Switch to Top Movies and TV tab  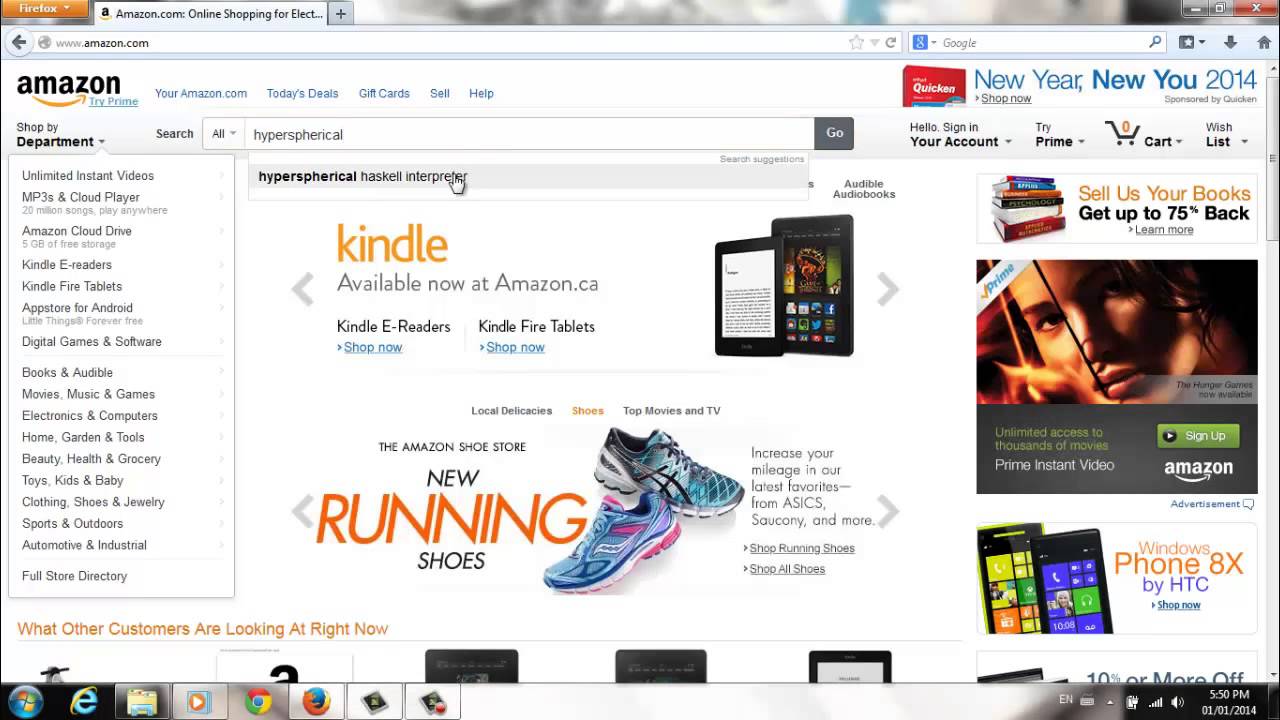point(671,411)
